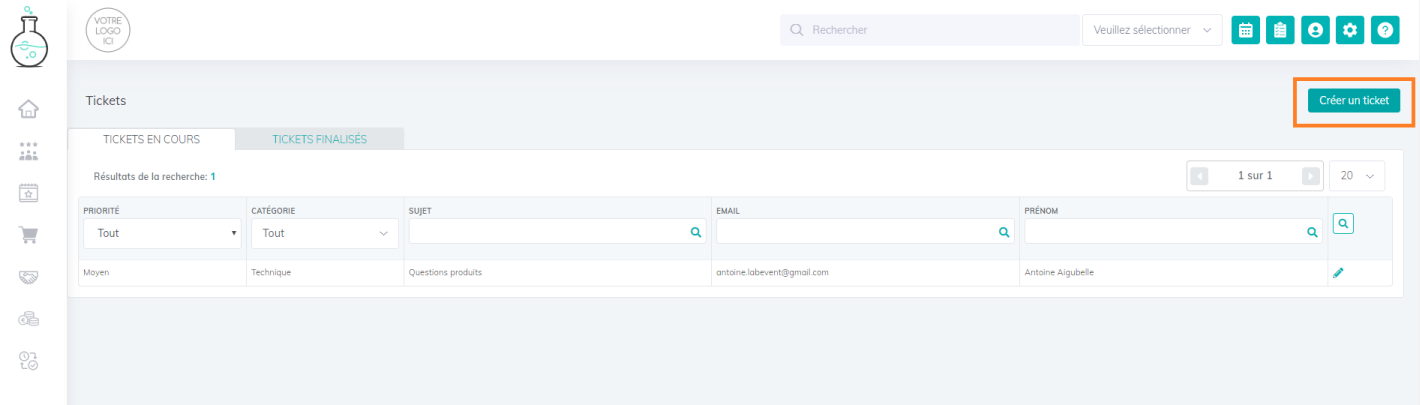The width and height of the screenshot is (1420, 405).
Task: Click the help question mark icon
Action: [1385, 30]
